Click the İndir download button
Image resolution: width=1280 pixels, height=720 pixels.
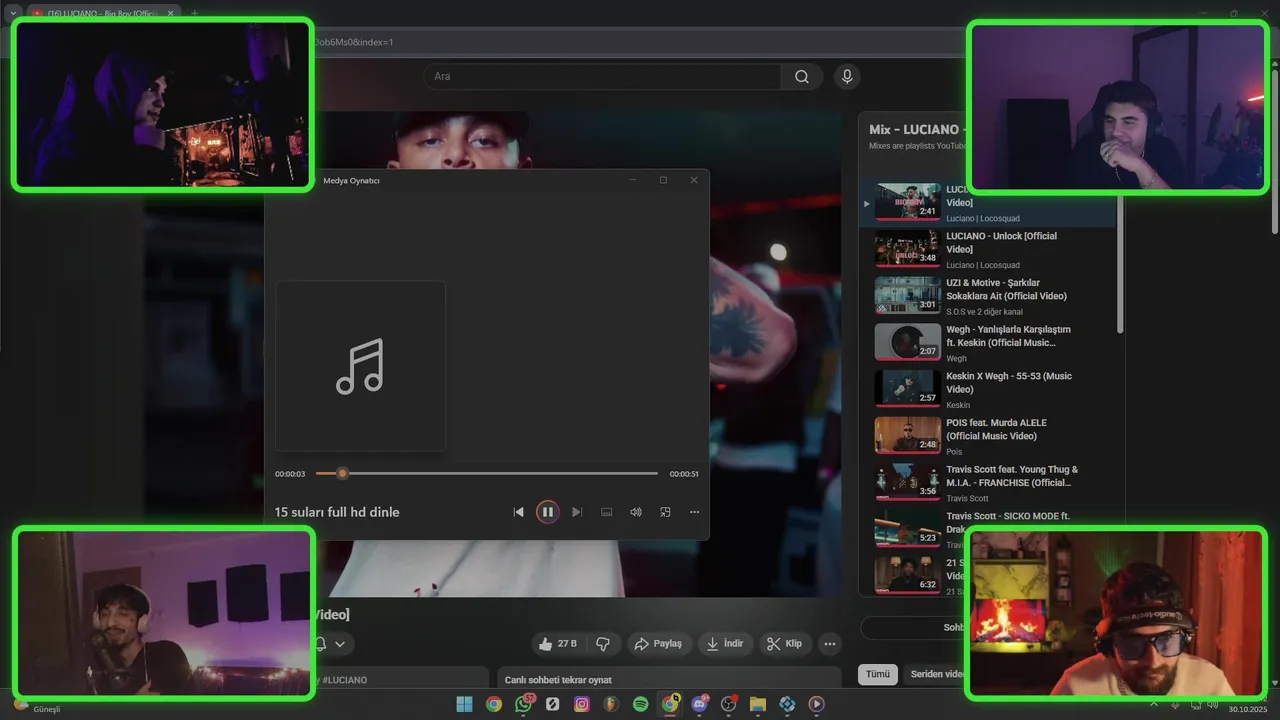[725, 644]
